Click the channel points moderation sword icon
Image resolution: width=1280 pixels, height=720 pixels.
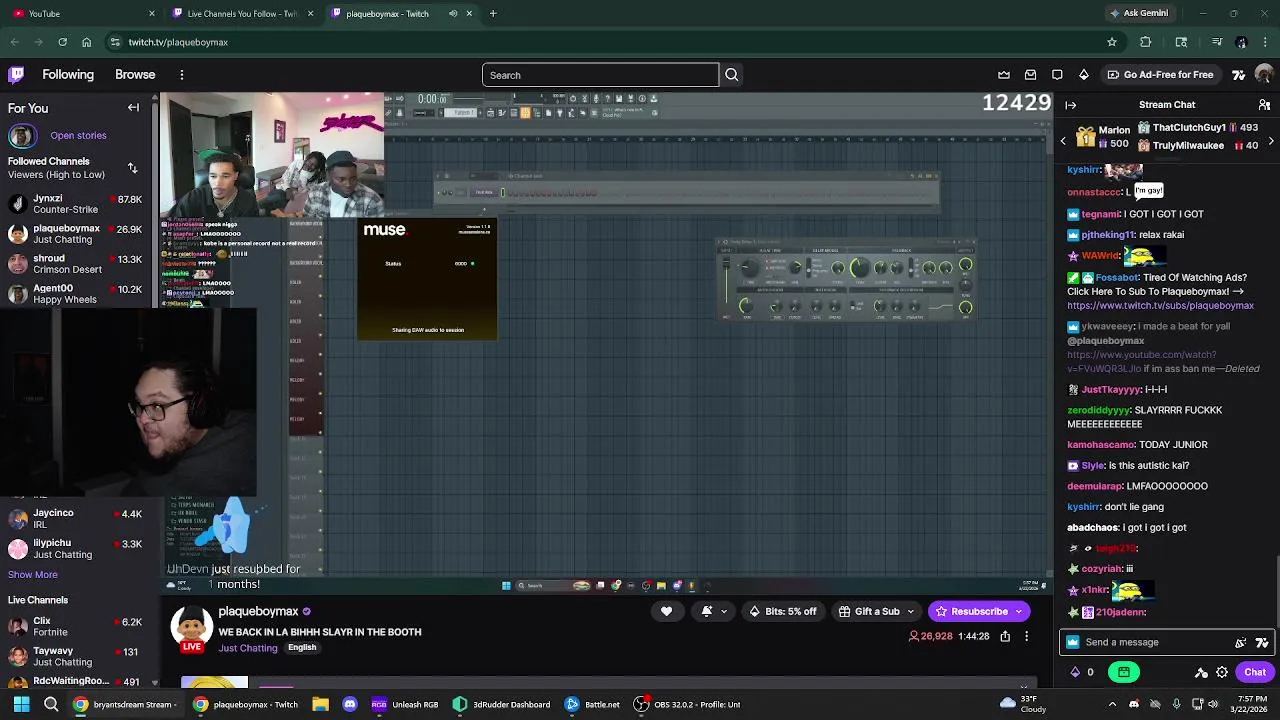(x=1201, y=672)
